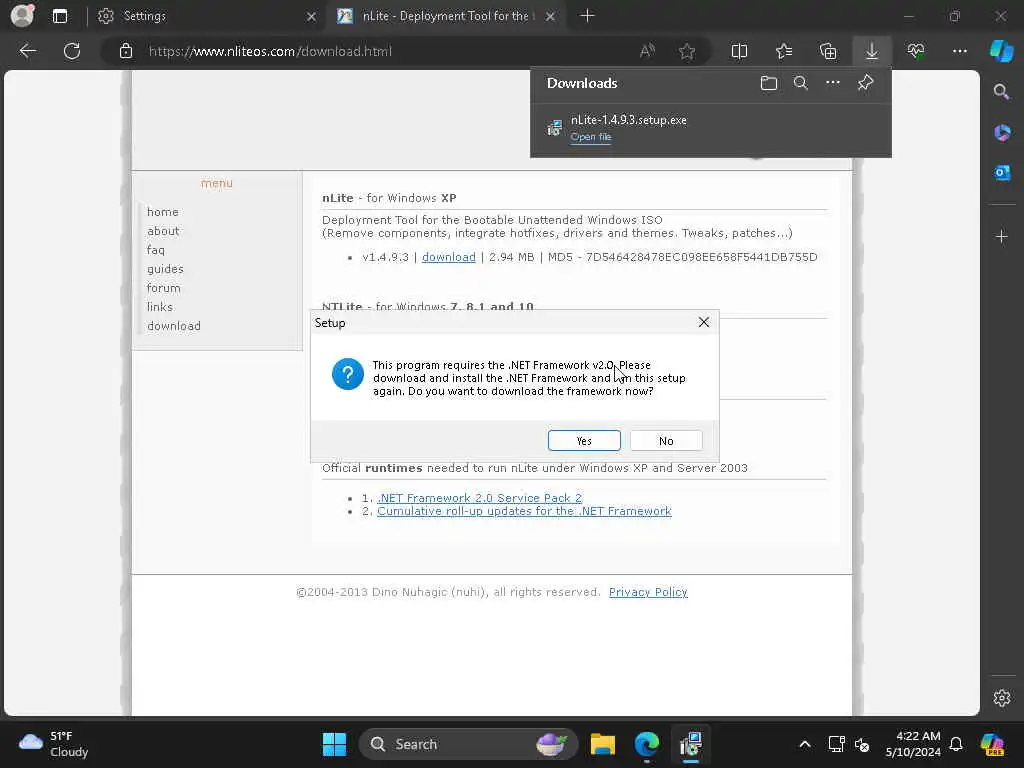Open faq in site menu
1024x768 pixels.
coord(155,250)
